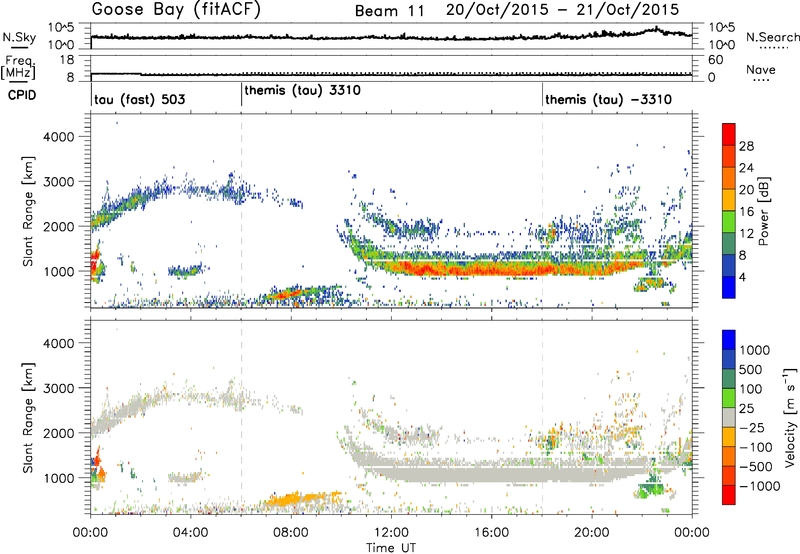Click the 25 value on Velocity colorbar

pyautogui.click(x=747, y=409)
